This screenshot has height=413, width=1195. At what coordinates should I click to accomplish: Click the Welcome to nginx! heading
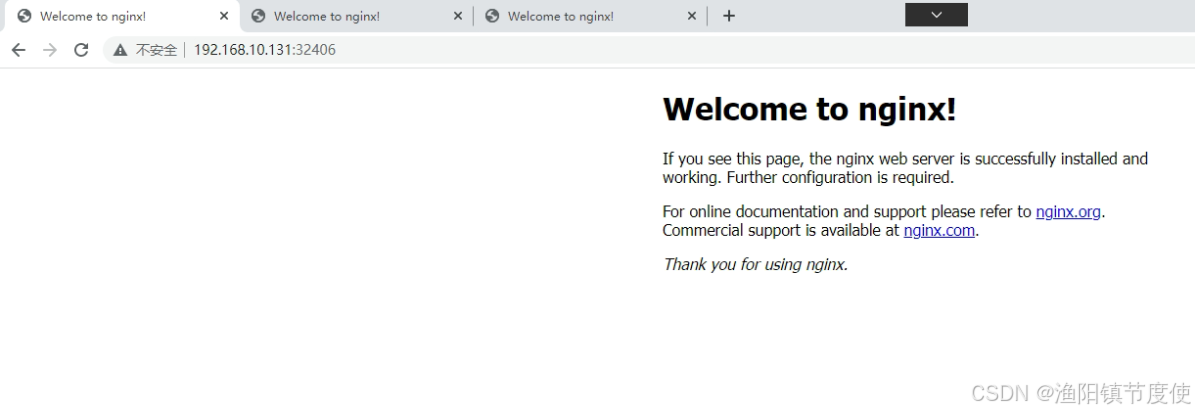point(809,109)
